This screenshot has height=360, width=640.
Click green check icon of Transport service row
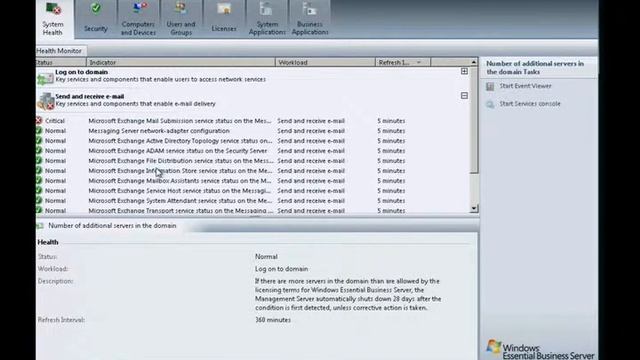39,210
